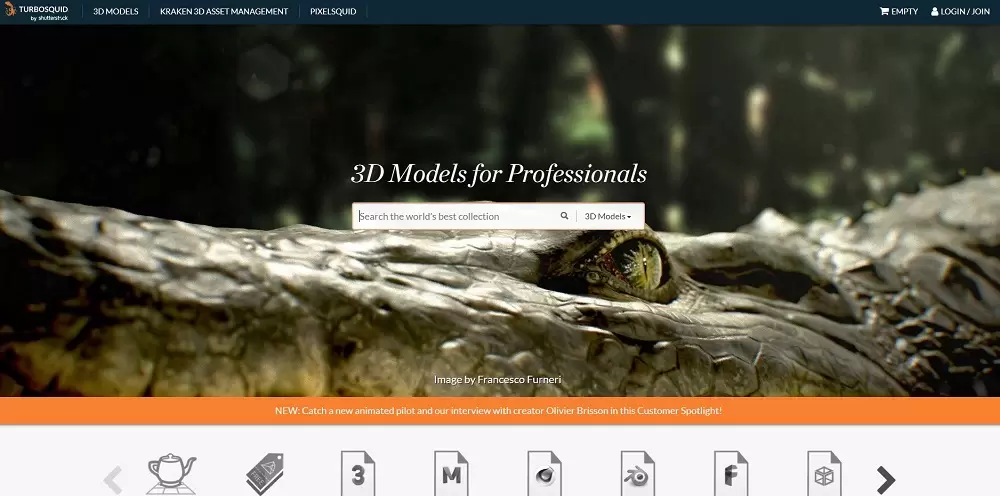
Task: Click the TurboSquid logo
Action: [x=36, y=11]
